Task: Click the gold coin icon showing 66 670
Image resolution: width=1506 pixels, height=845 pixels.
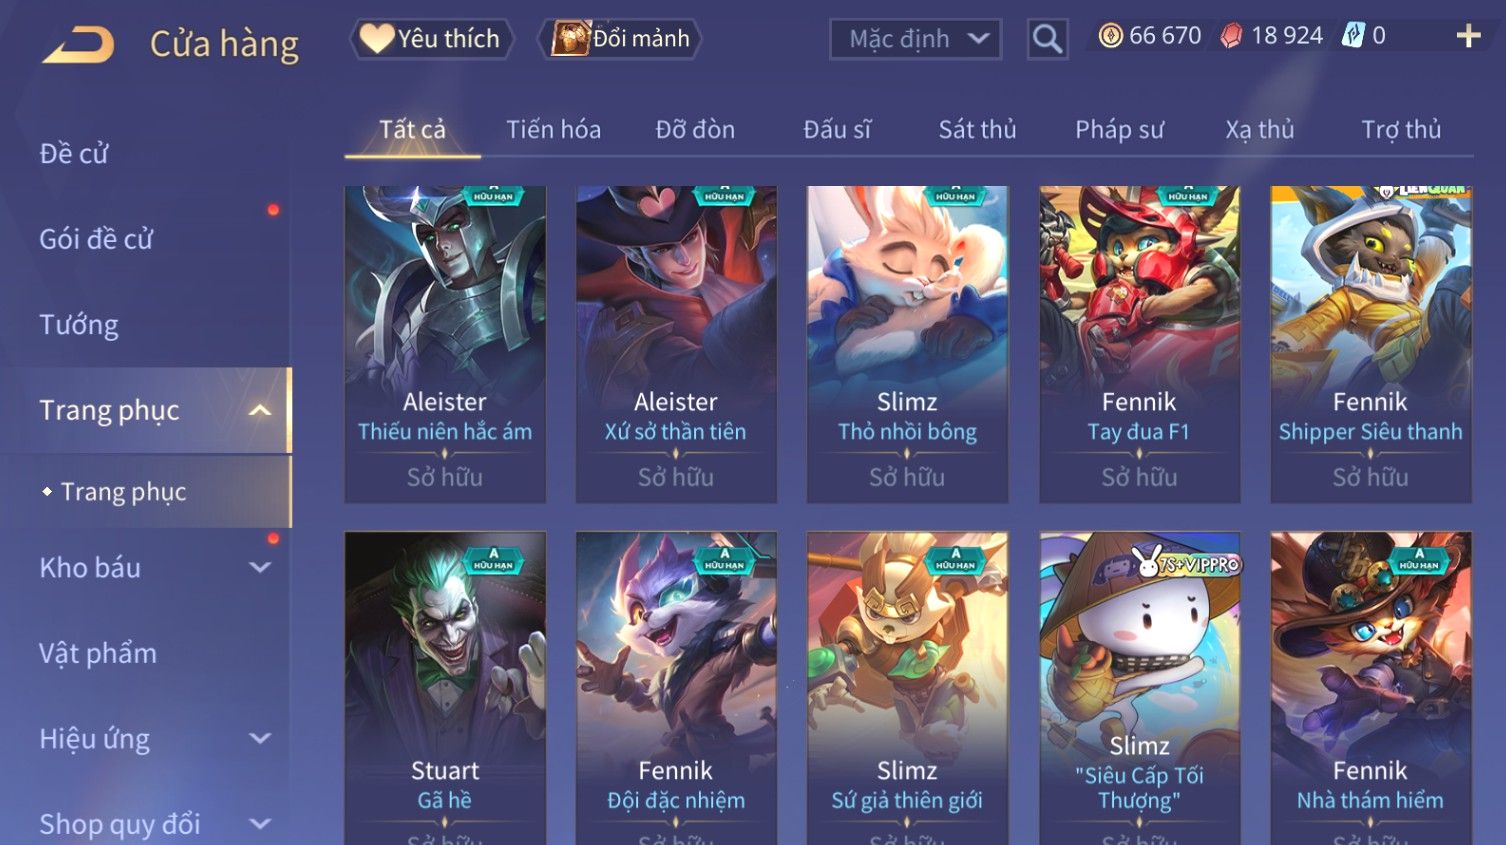Action: [1110, 36]
